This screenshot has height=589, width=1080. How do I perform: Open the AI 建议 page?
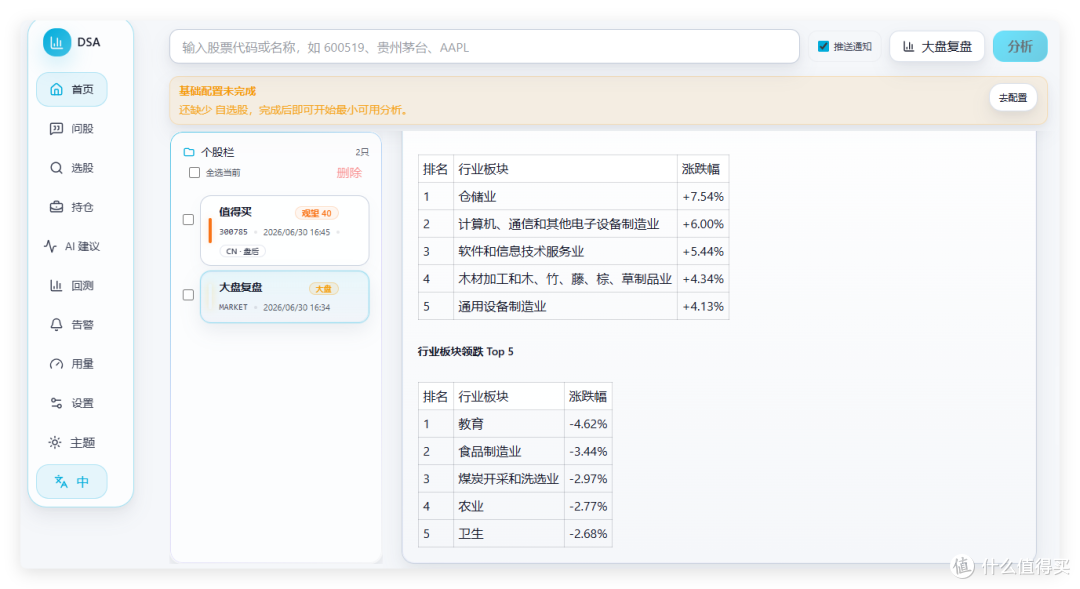pyautogui.click(x=72, y=247)
